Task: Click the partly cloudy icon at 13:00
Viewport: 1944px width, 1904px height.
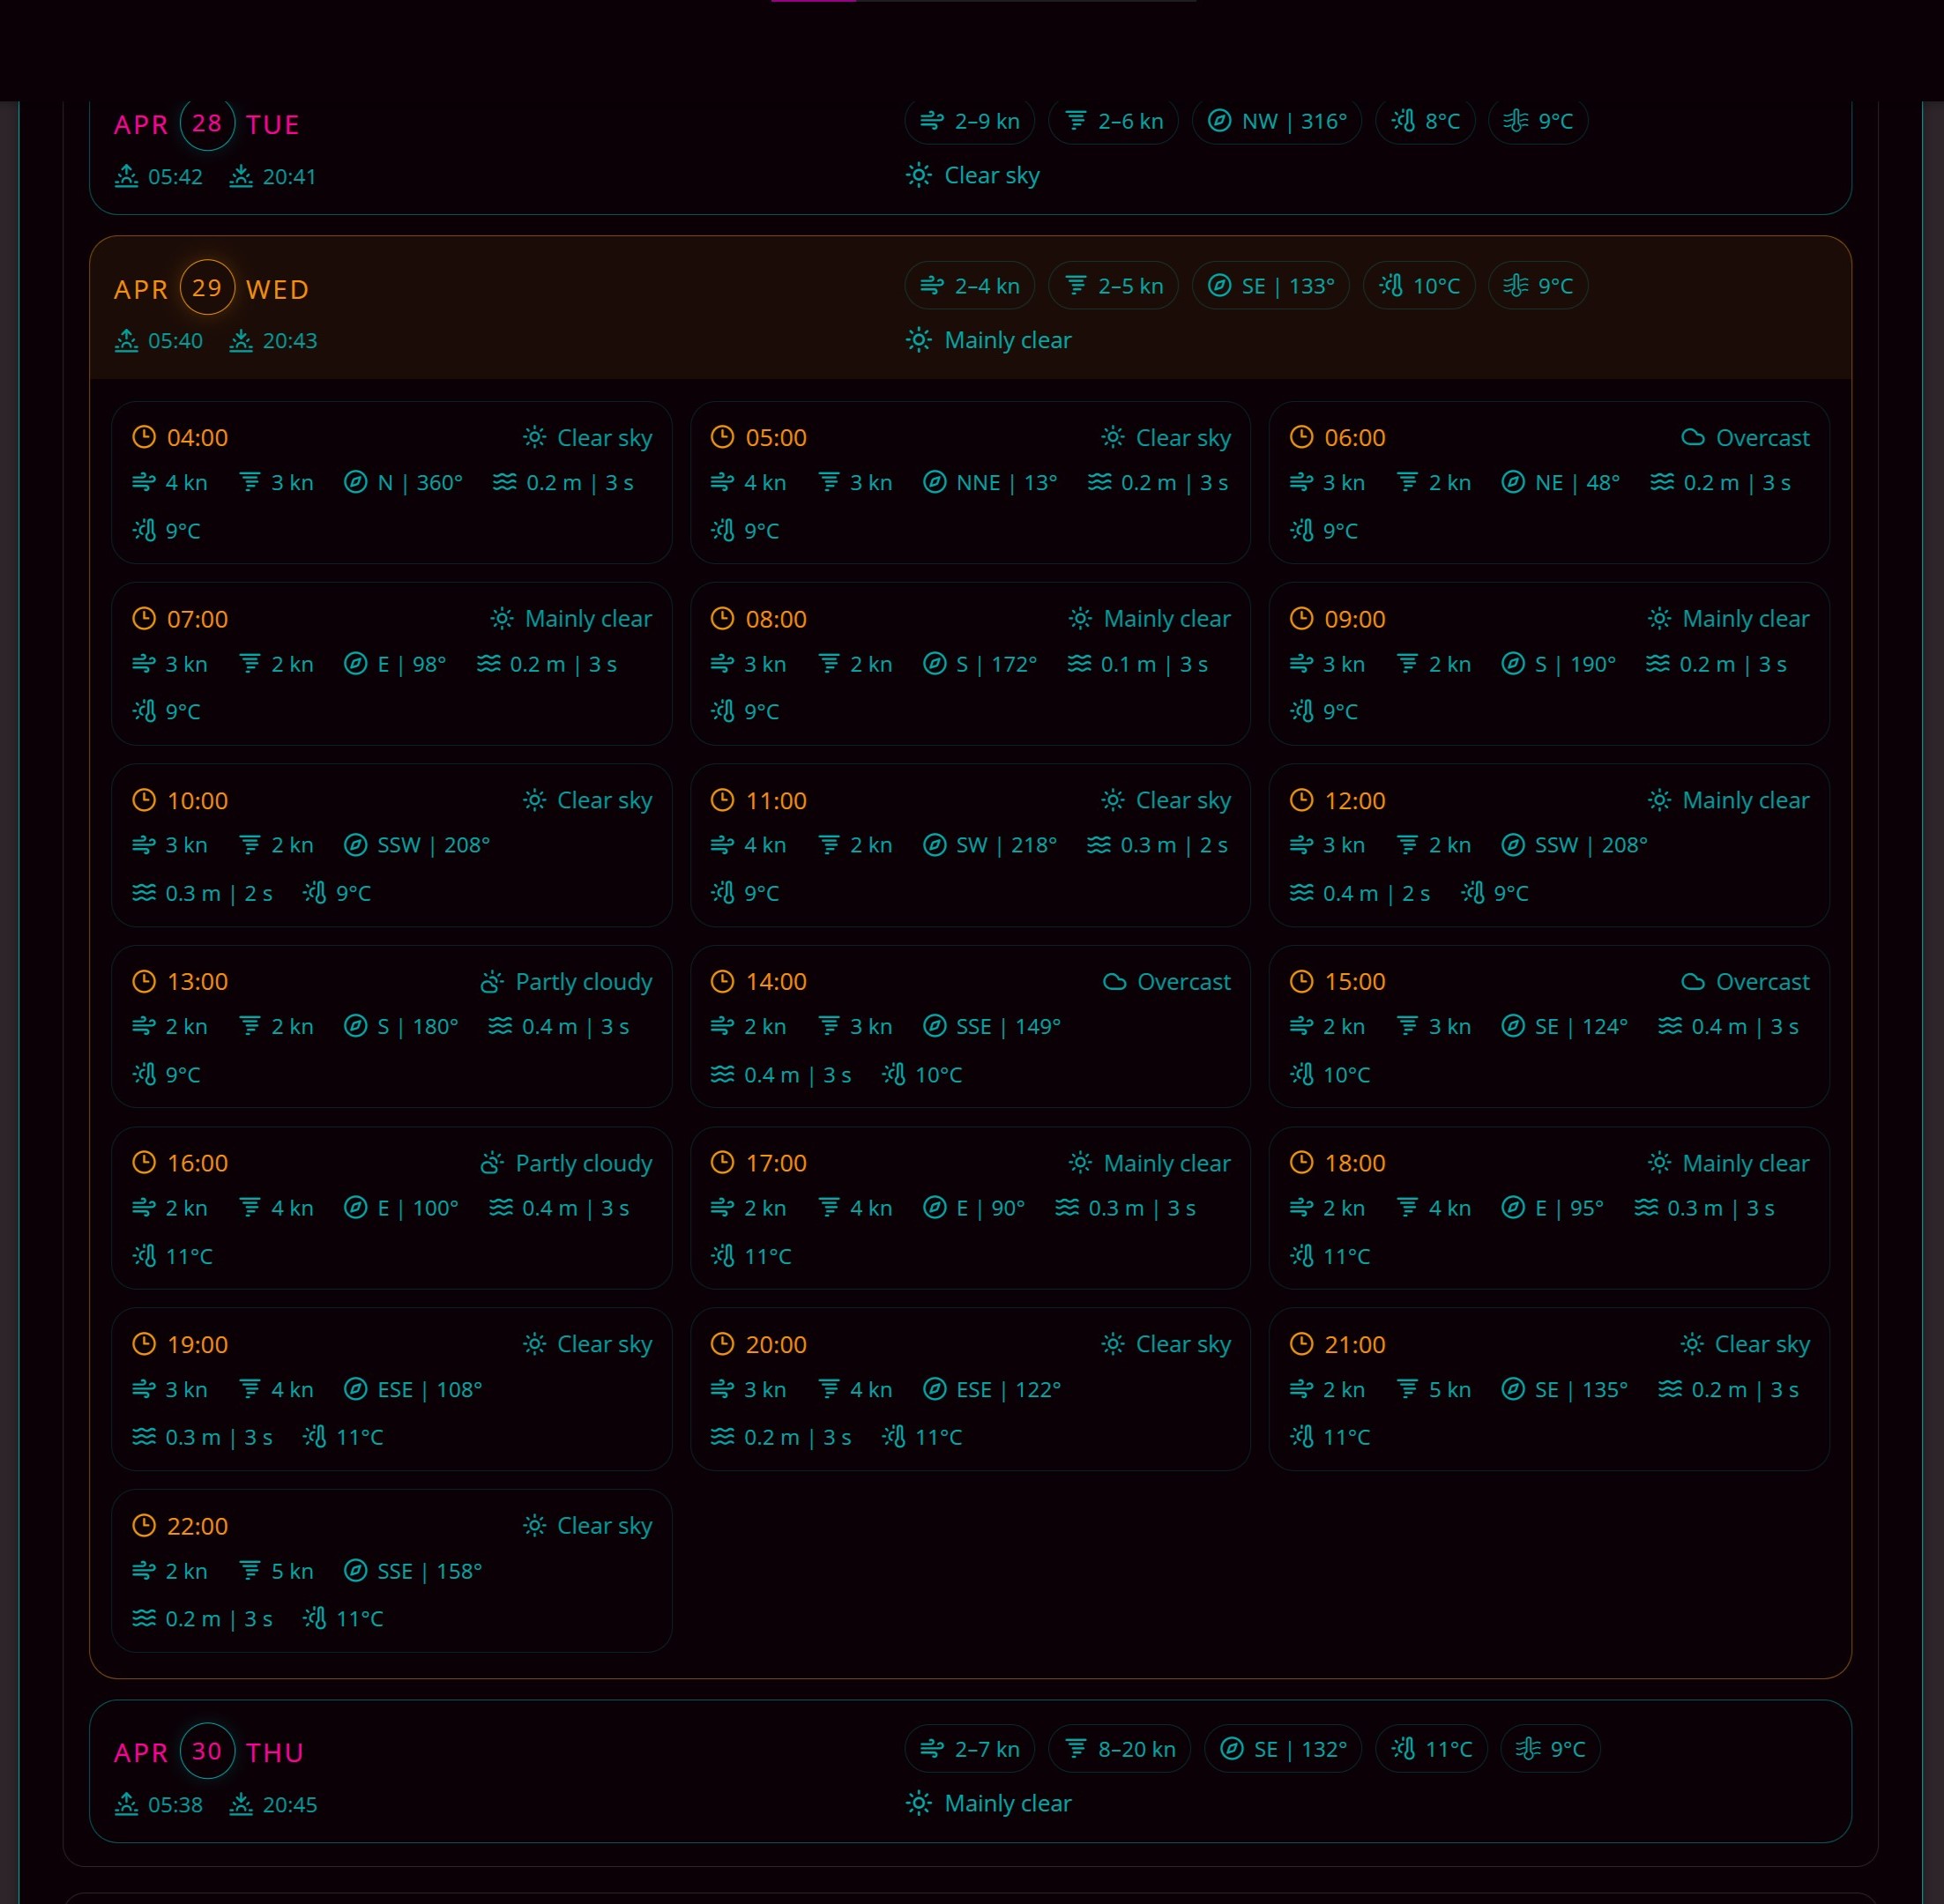Action: 491,982
